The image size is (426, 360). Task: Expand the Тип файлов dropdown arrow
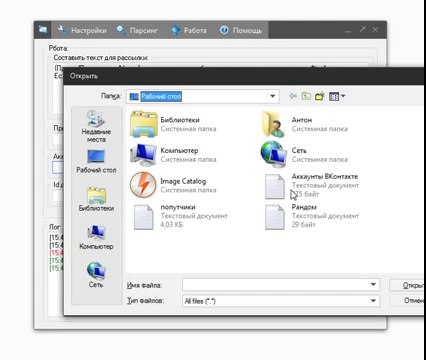[x=373, y=301]
